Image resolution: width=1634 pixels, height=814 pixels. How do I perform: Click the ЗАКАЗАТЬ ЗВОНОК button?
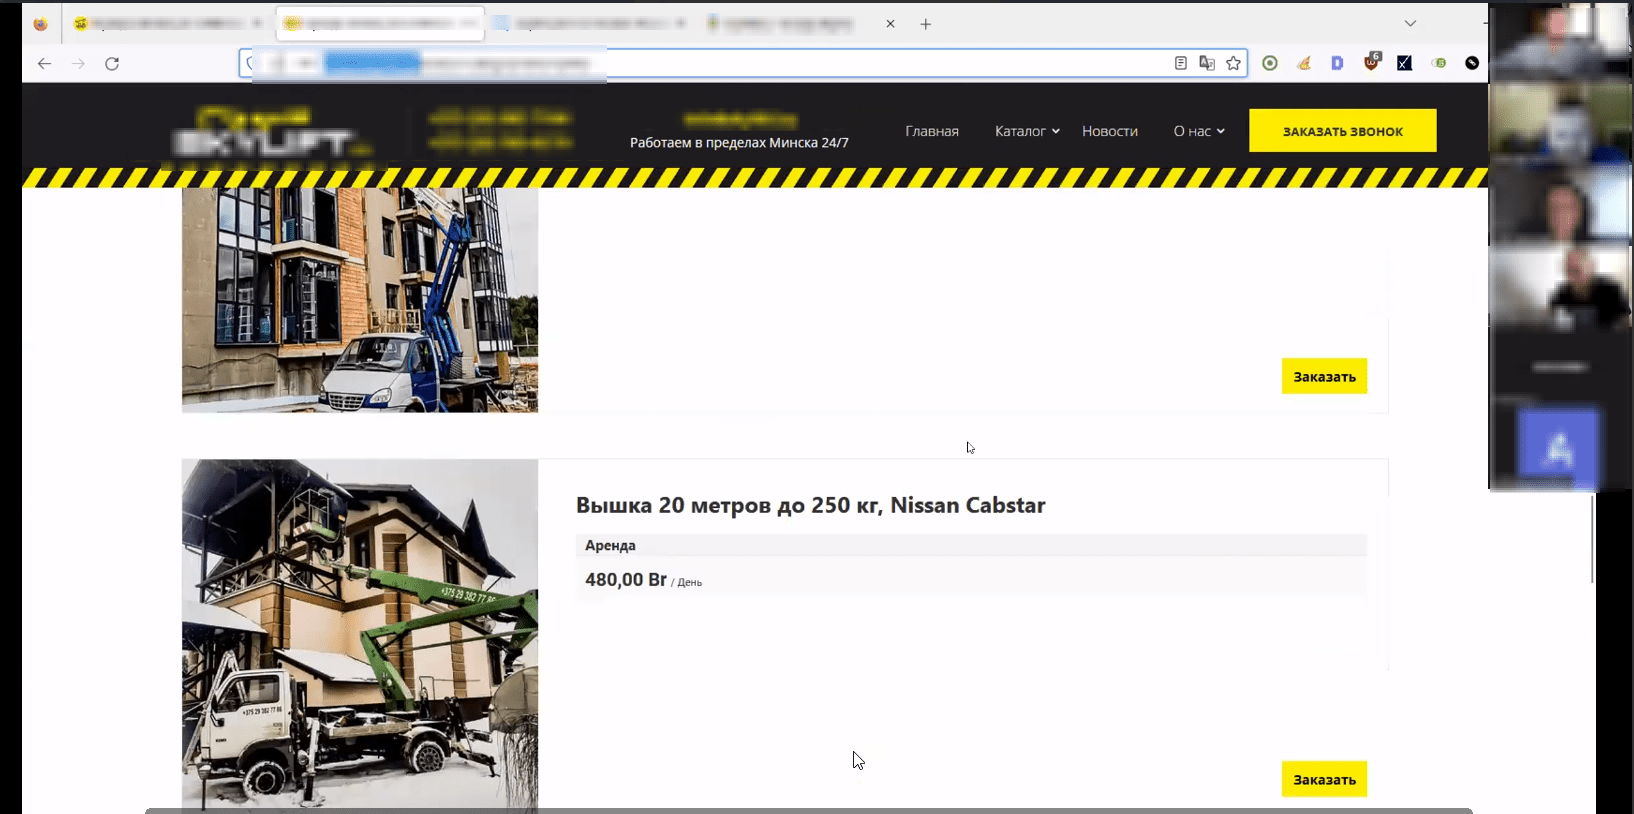1343,131
